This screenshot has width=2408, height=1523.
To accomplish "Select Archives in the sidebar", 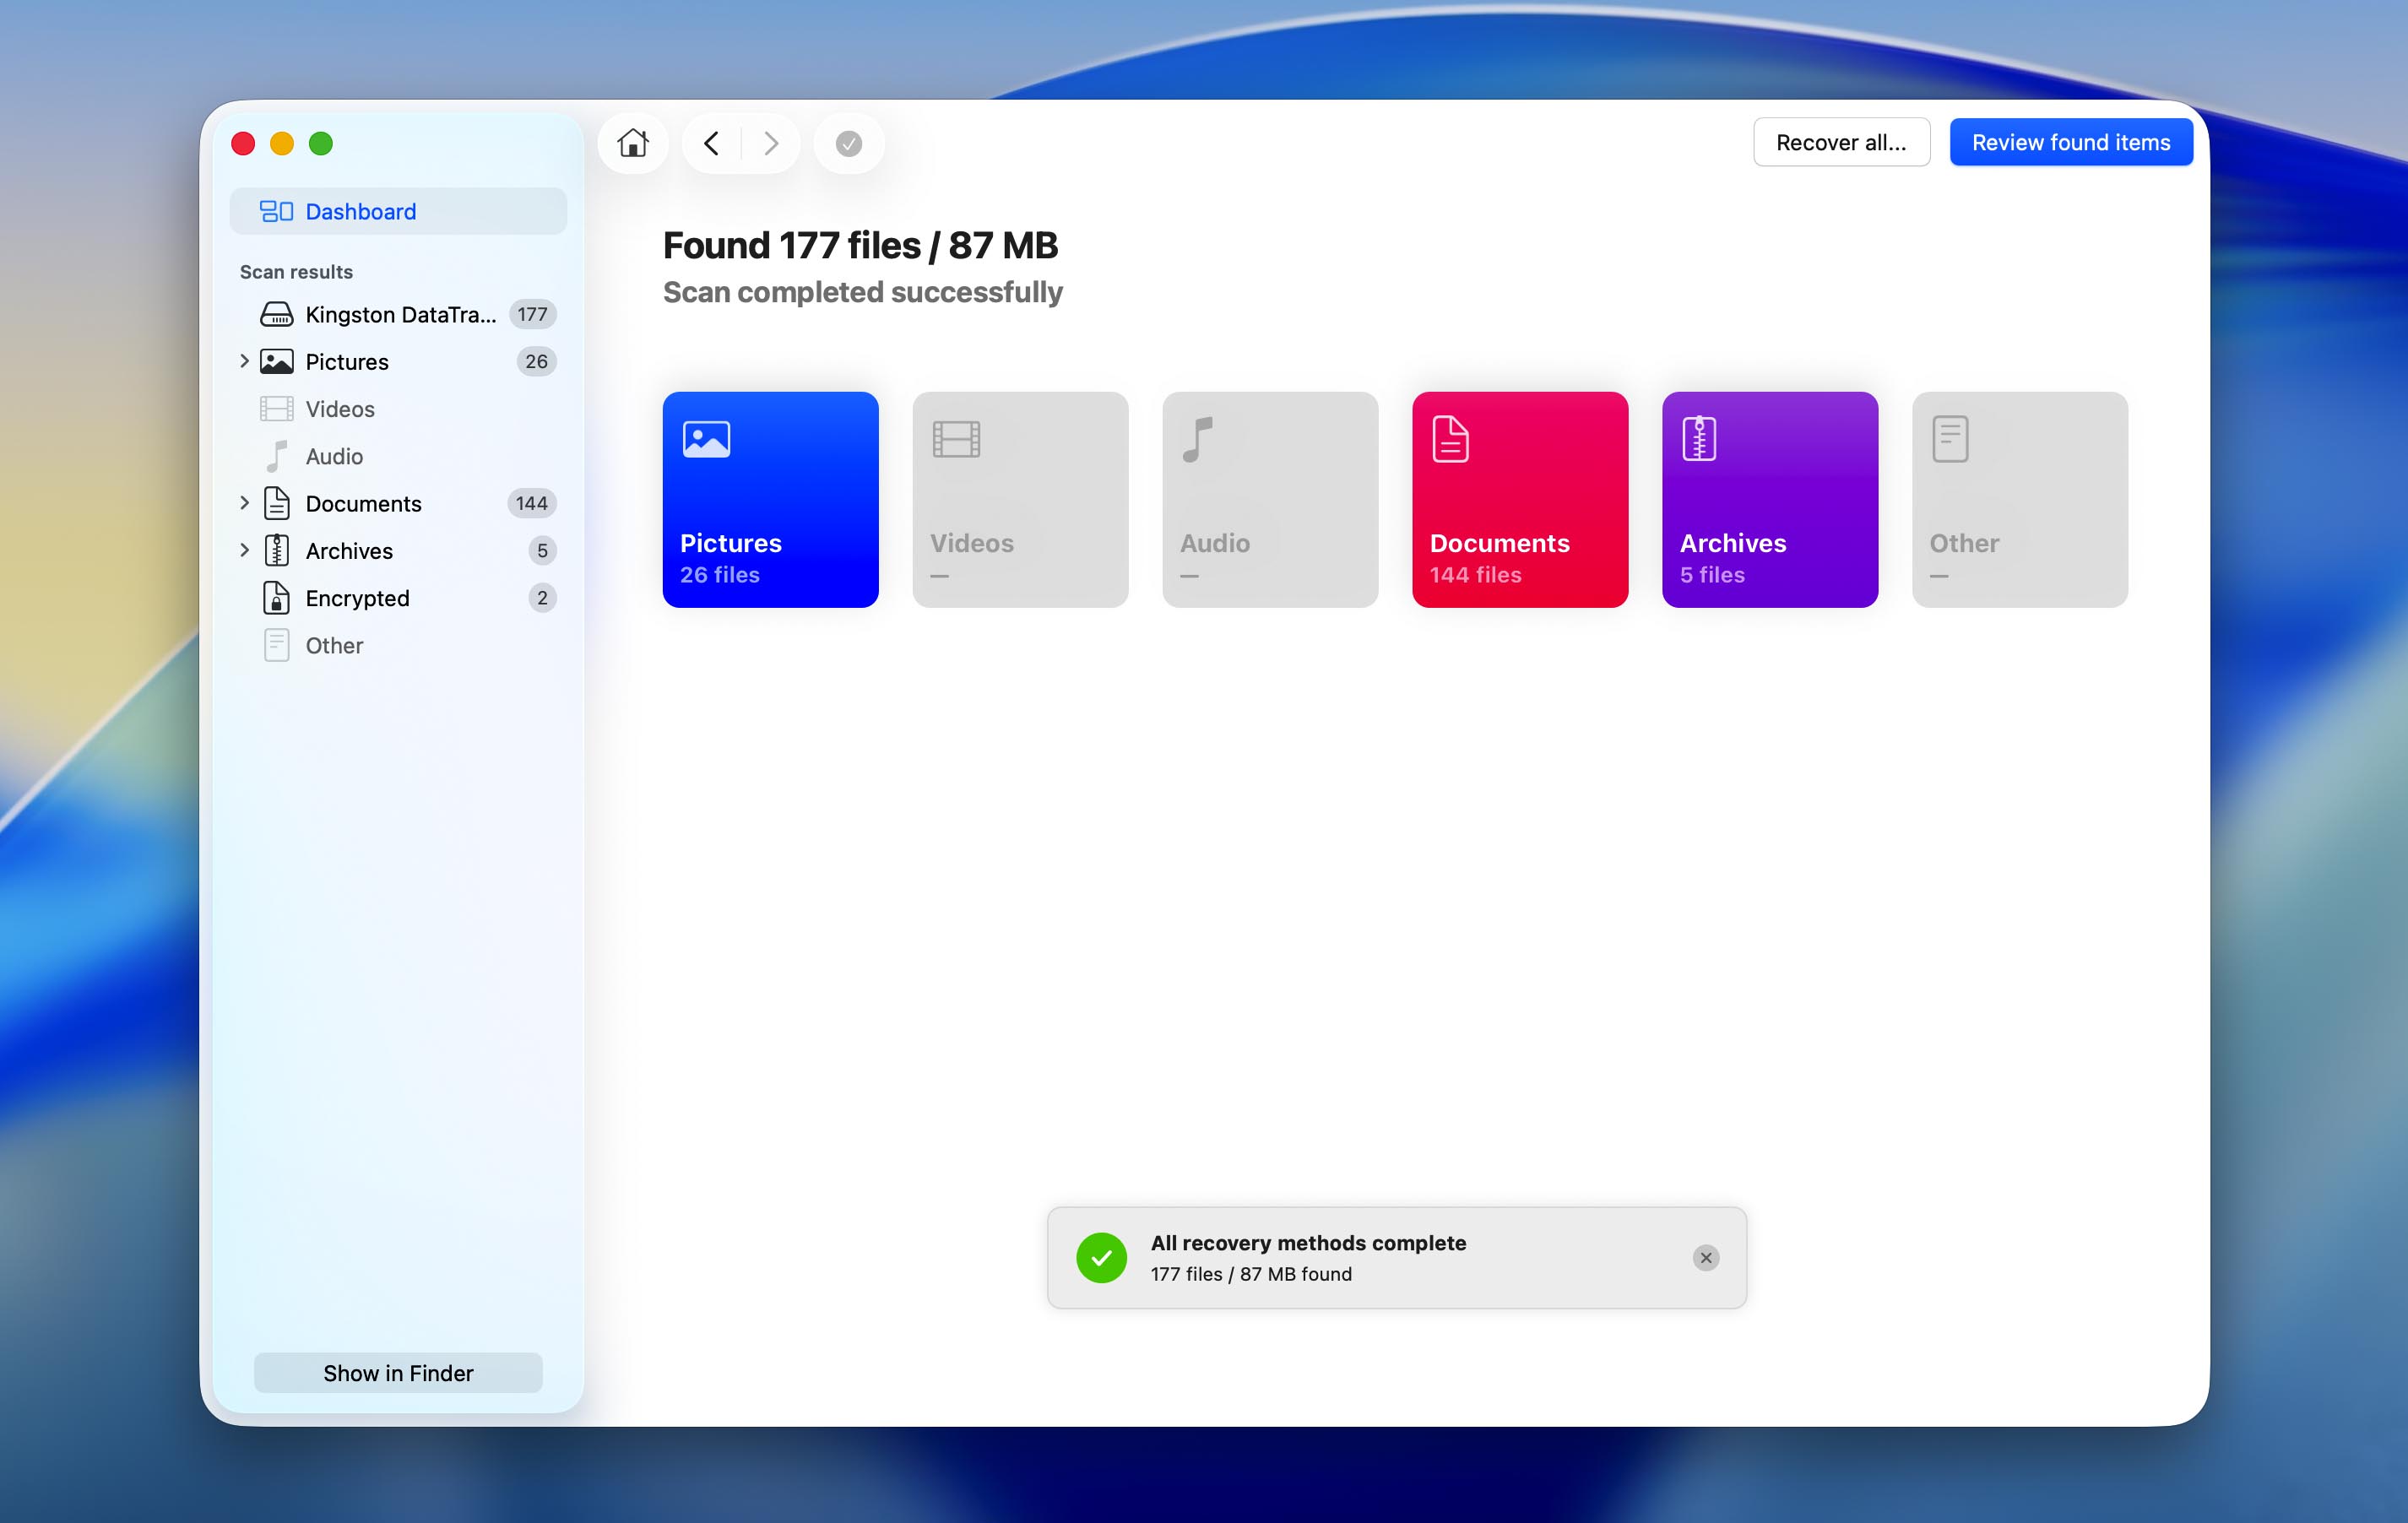I will point(398,550).
